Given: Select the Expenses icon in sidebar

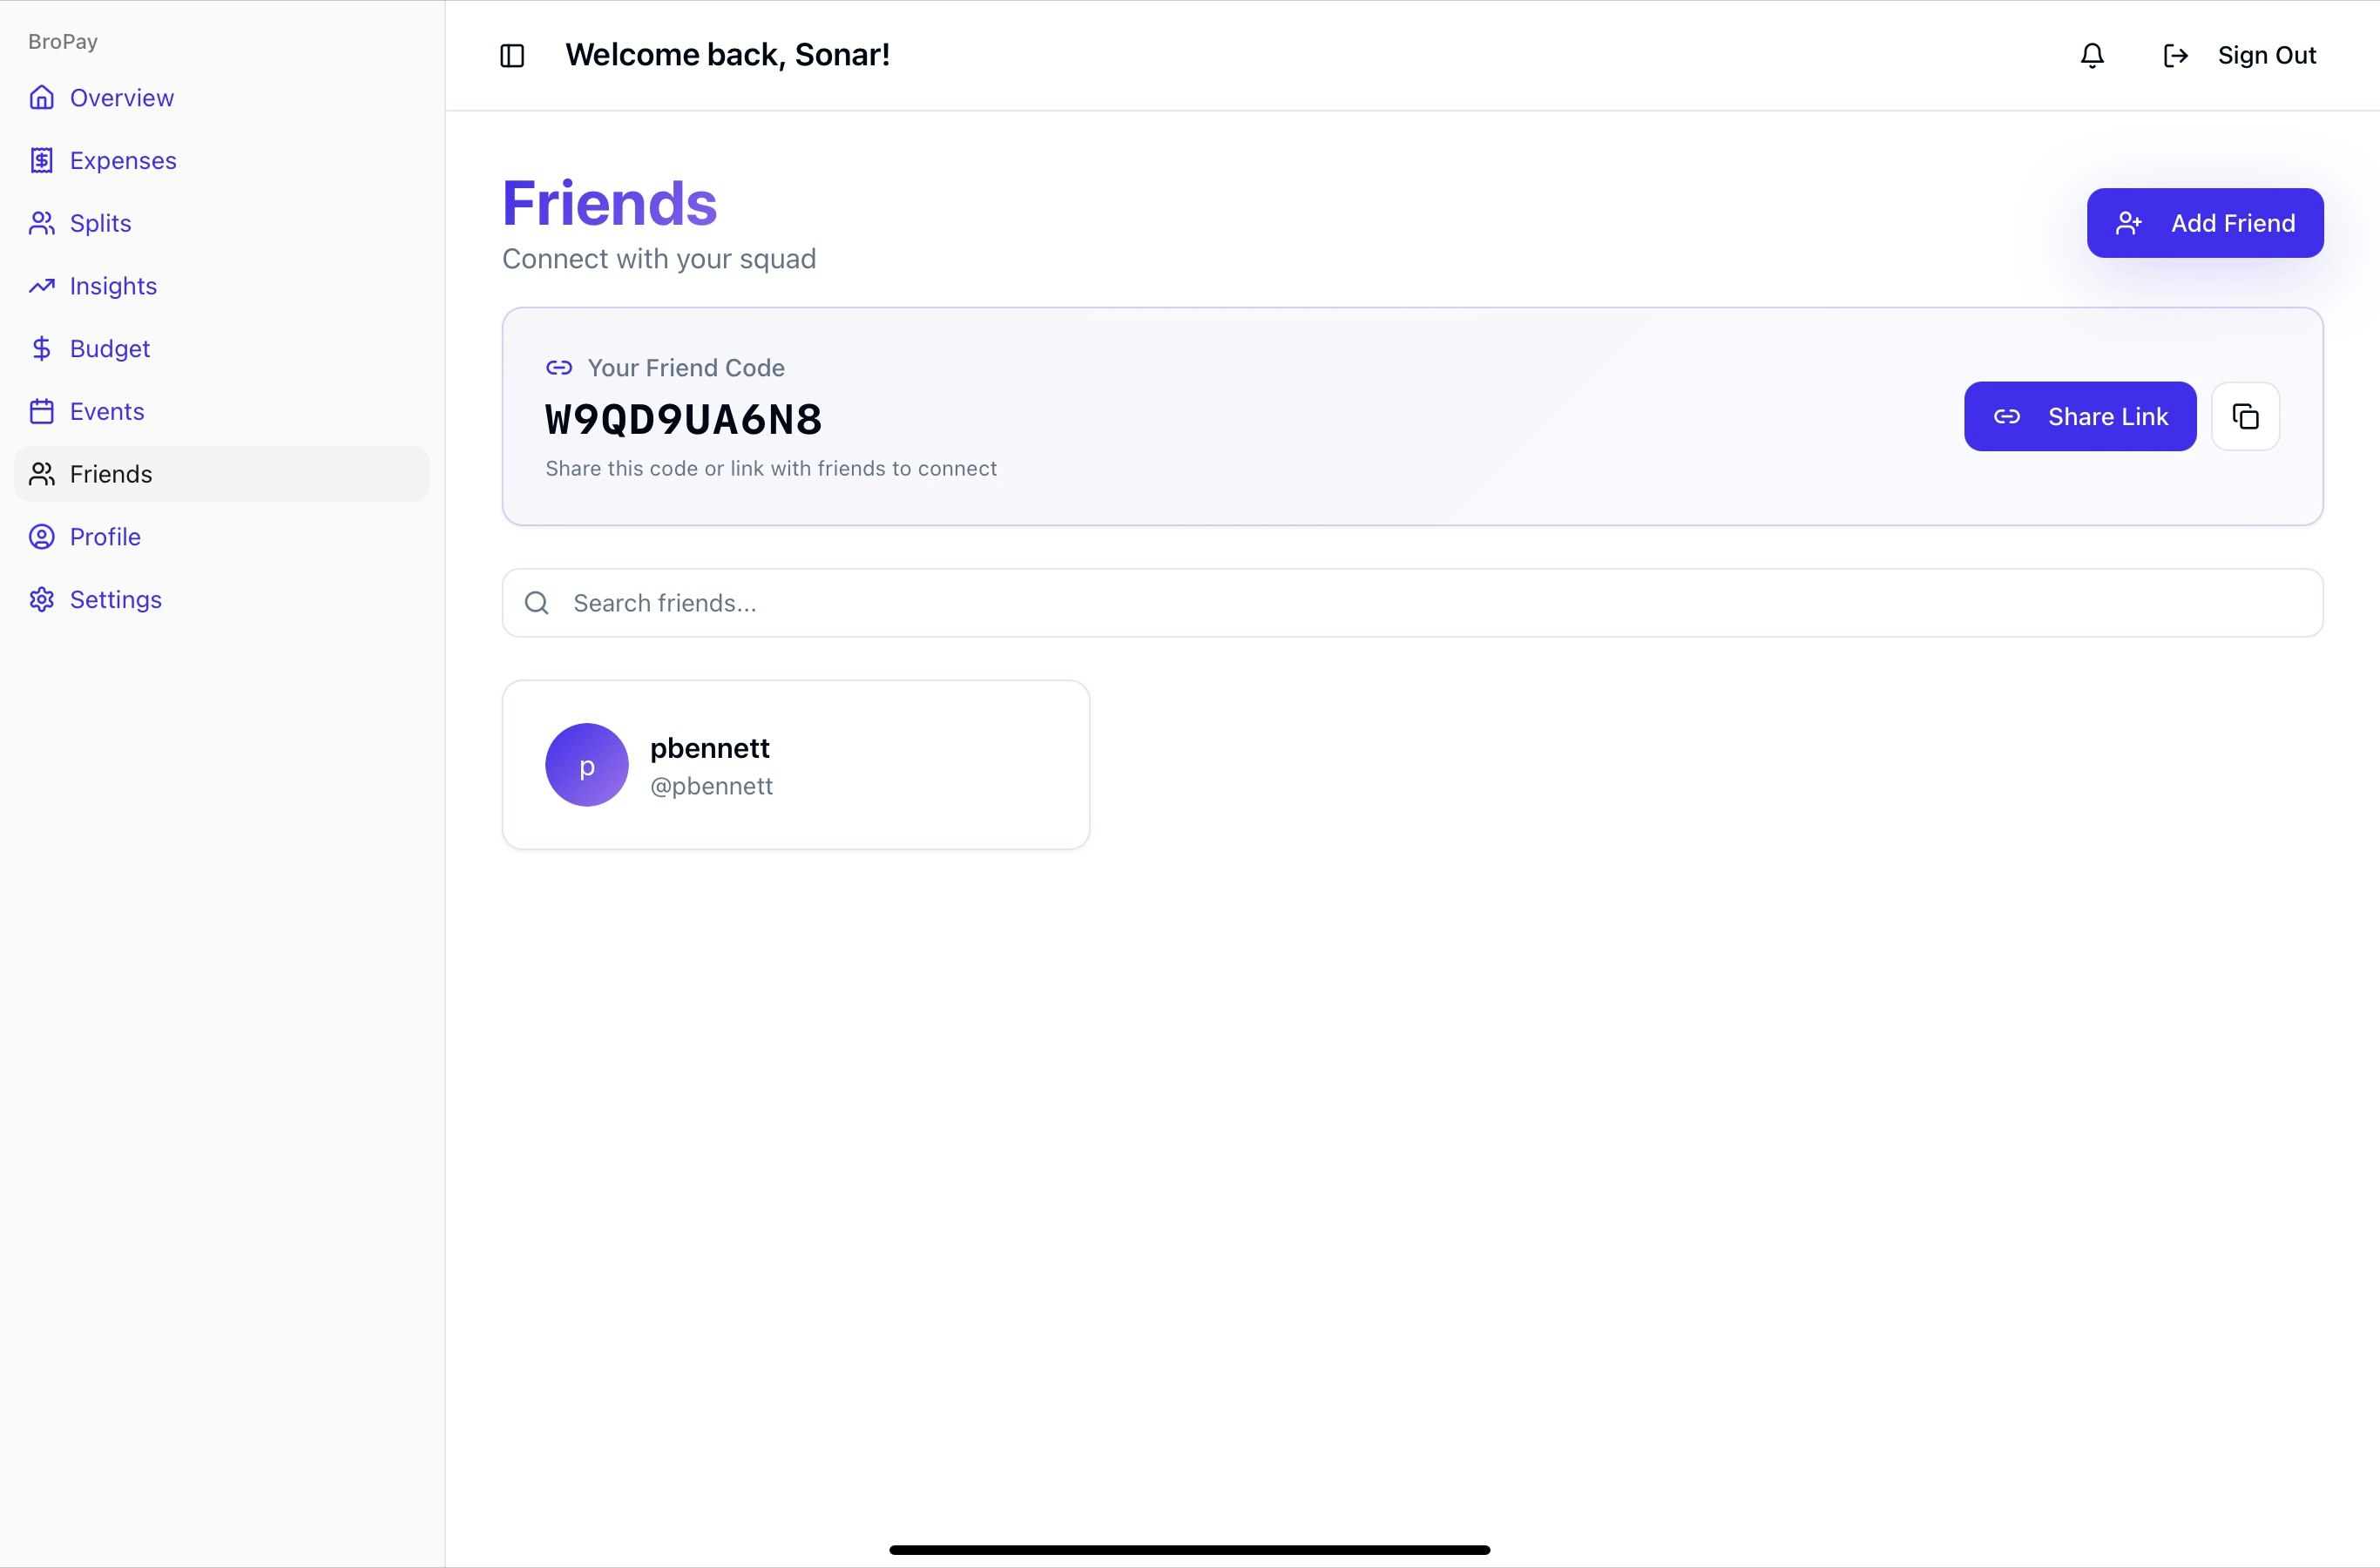Looking at the screenshot, I should pyautogui.click(x=41, y=160).
